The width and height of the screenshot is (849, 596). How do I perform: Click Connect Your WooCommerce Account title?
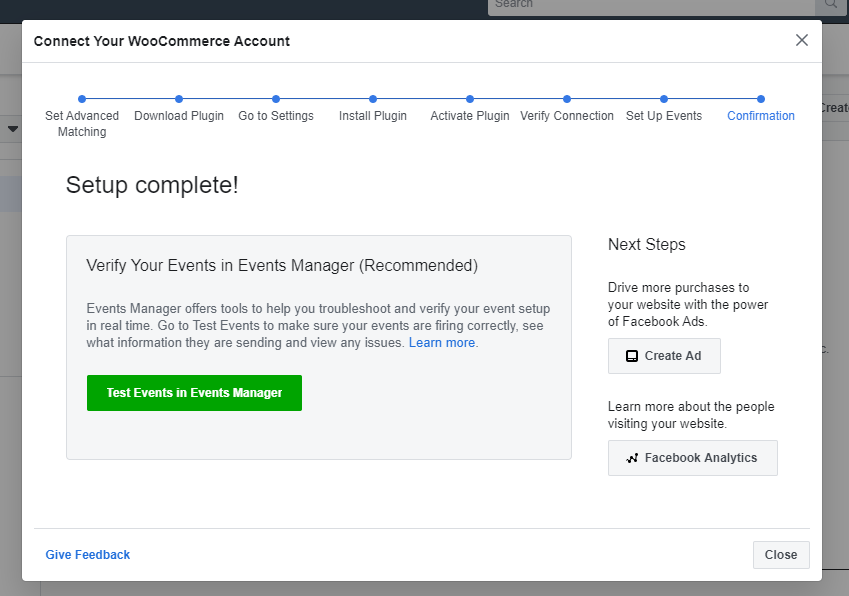point(162,41)
